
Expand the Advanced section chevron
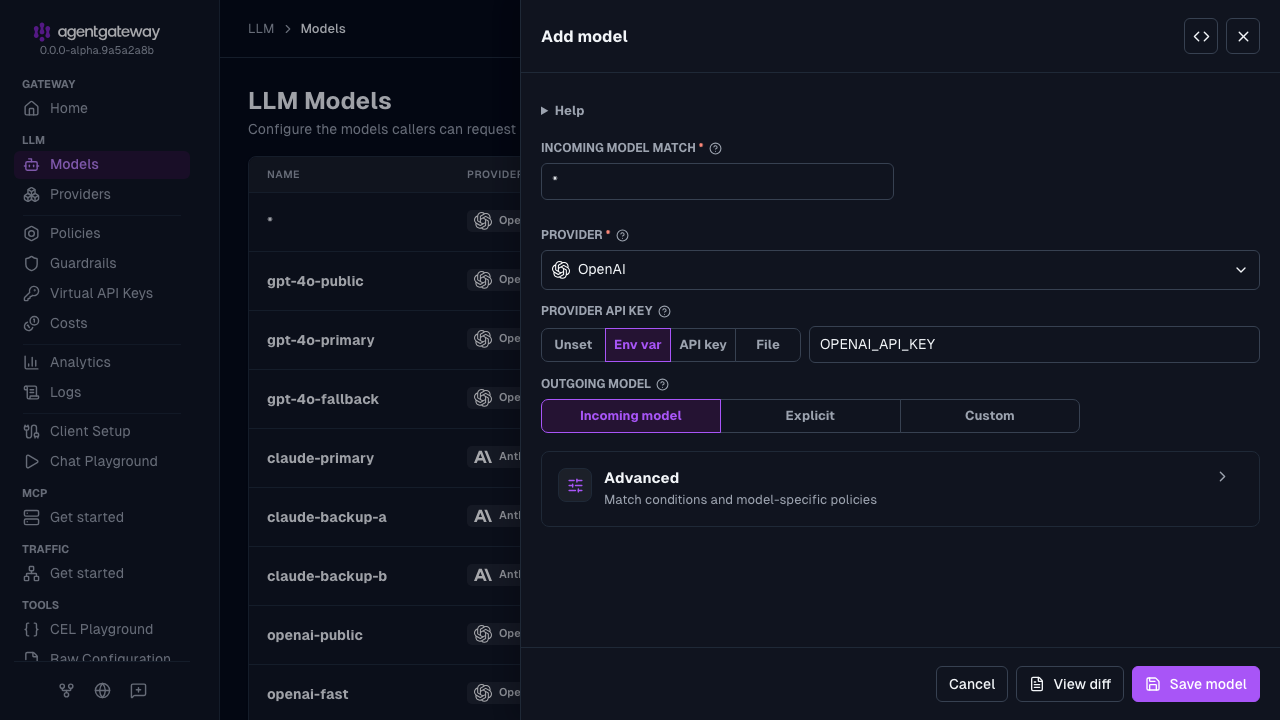coord(1222,477)
